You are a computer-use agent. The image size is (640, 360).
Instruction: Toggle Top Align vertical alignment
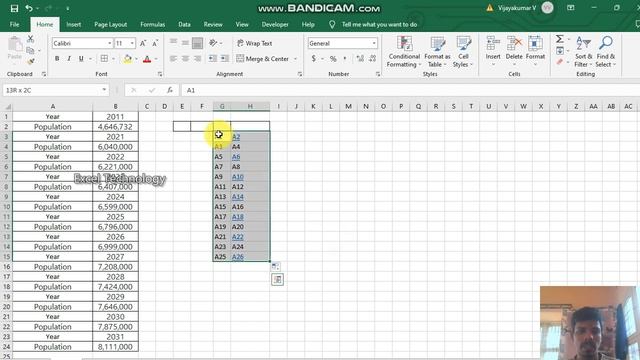click(x=173, y=43)
